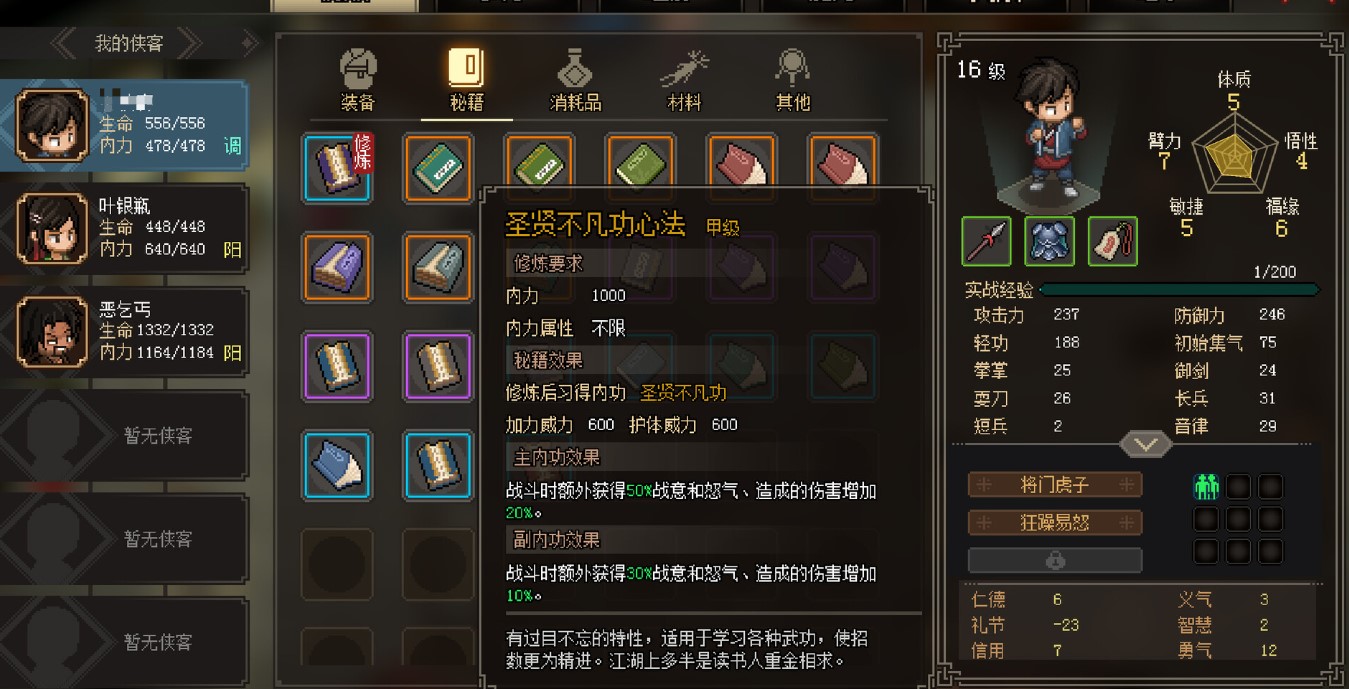Screen dimensions: 1349x689
Task: Switch to the 其他 other tab
Action: [792, 80]
